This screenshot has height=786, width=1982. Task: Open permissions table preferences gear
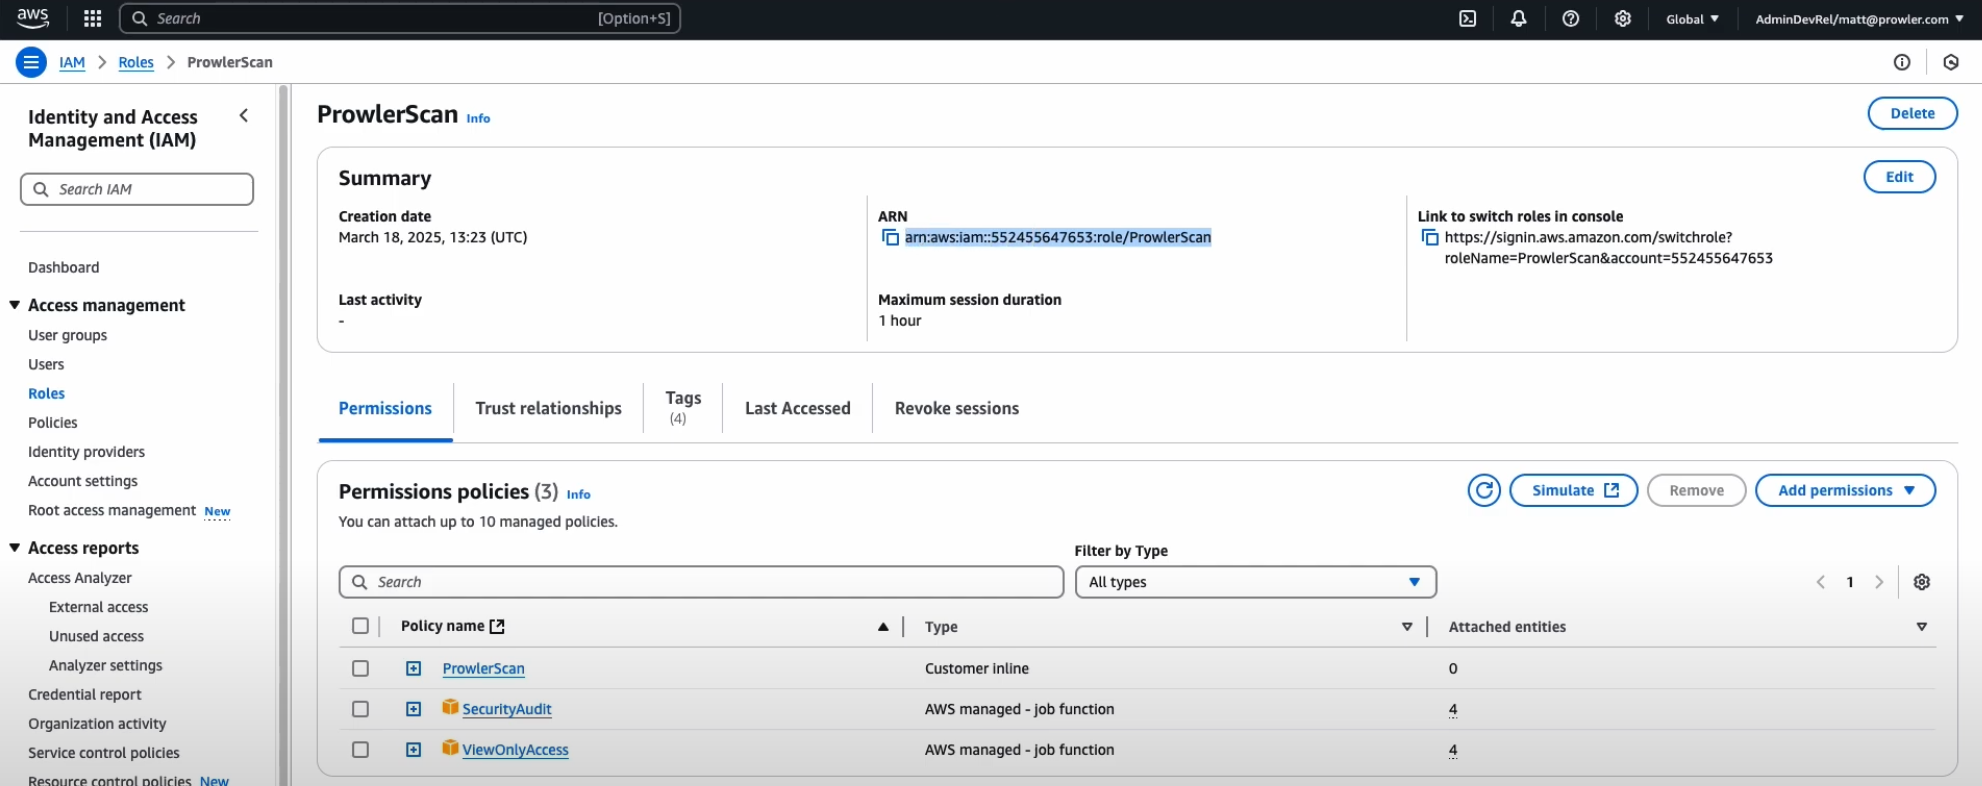[1921, 582]
